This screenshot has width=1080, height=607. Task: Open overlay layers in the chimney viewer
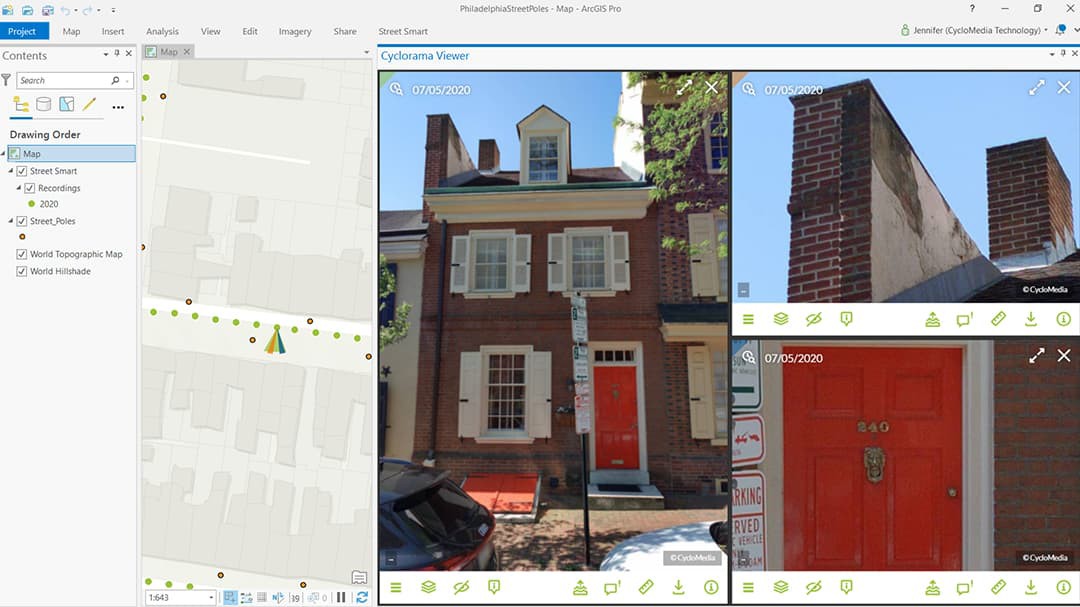[781, 319]
